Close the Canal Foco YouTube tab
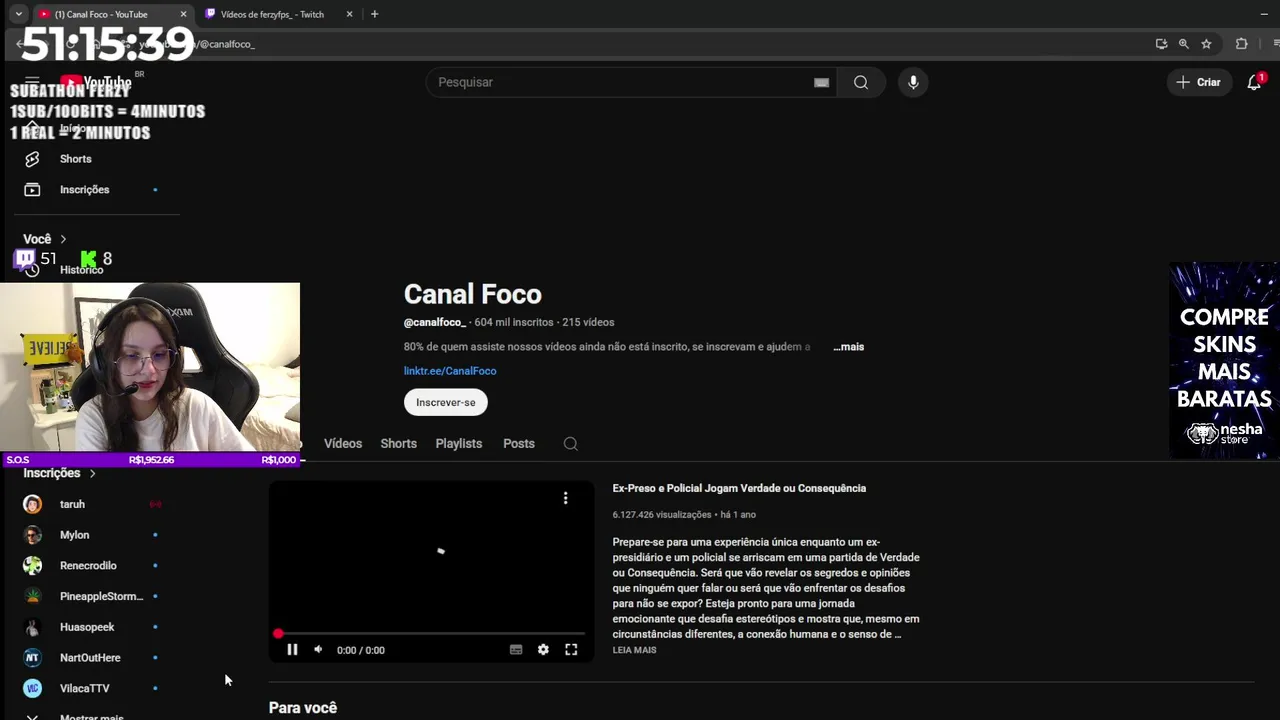Screen dimensions: 1280x720 [183, 14]
